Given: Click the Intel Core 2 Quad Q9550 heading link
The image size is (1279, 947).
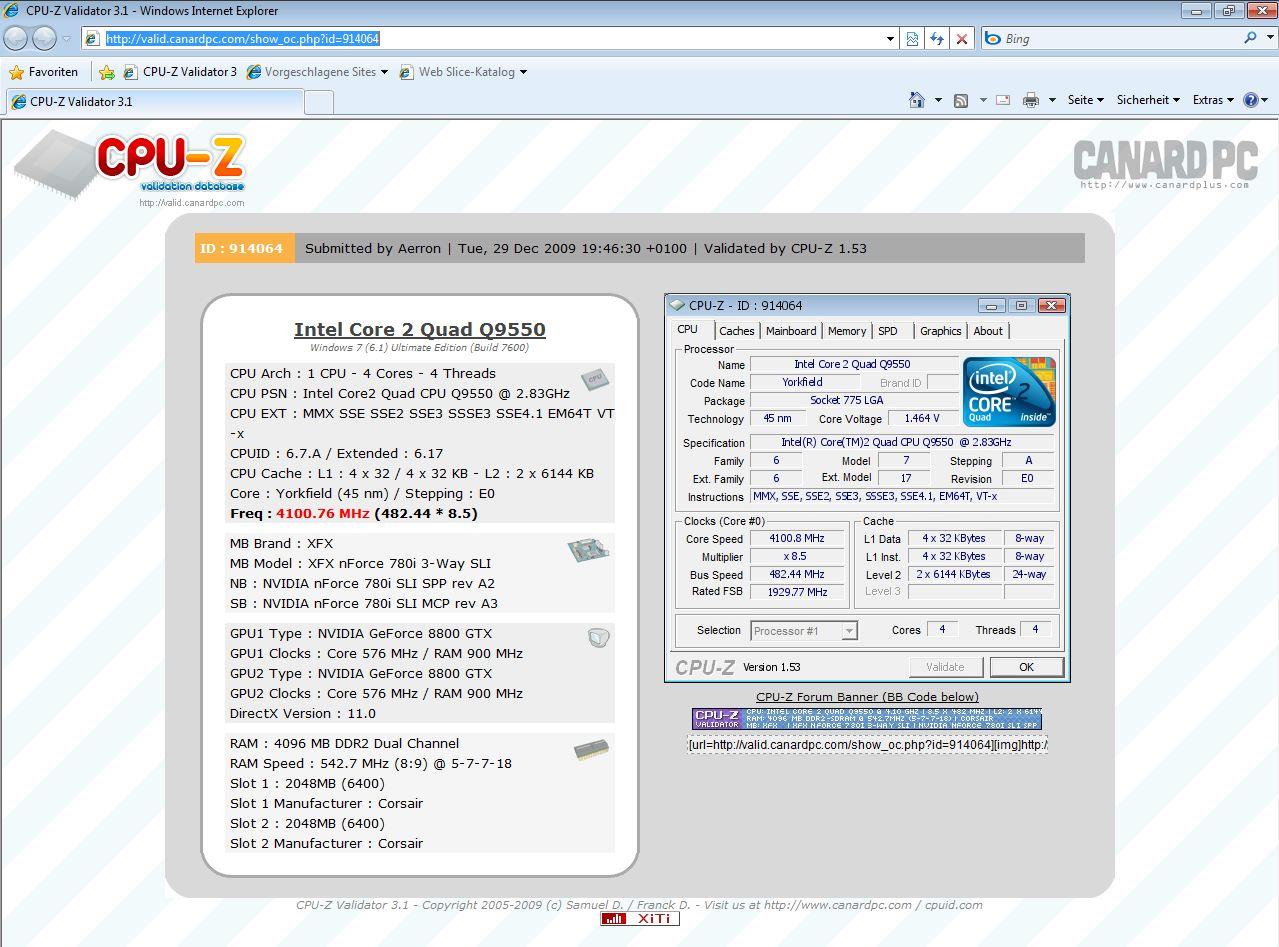Looking at the screenshot, I should 420,329.
